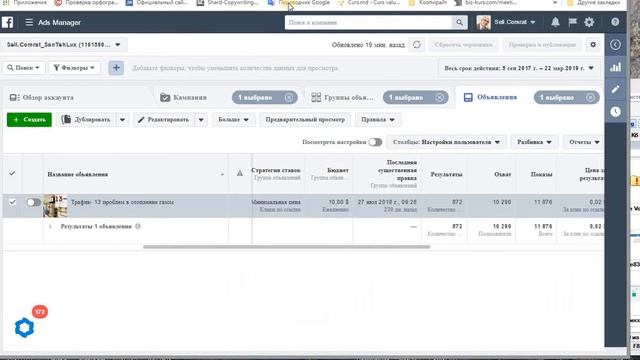Viewport: 640px width, 360px height.
Task: Toggle the view settings switch
Action: pyautogui.click(x=375, y=142)
